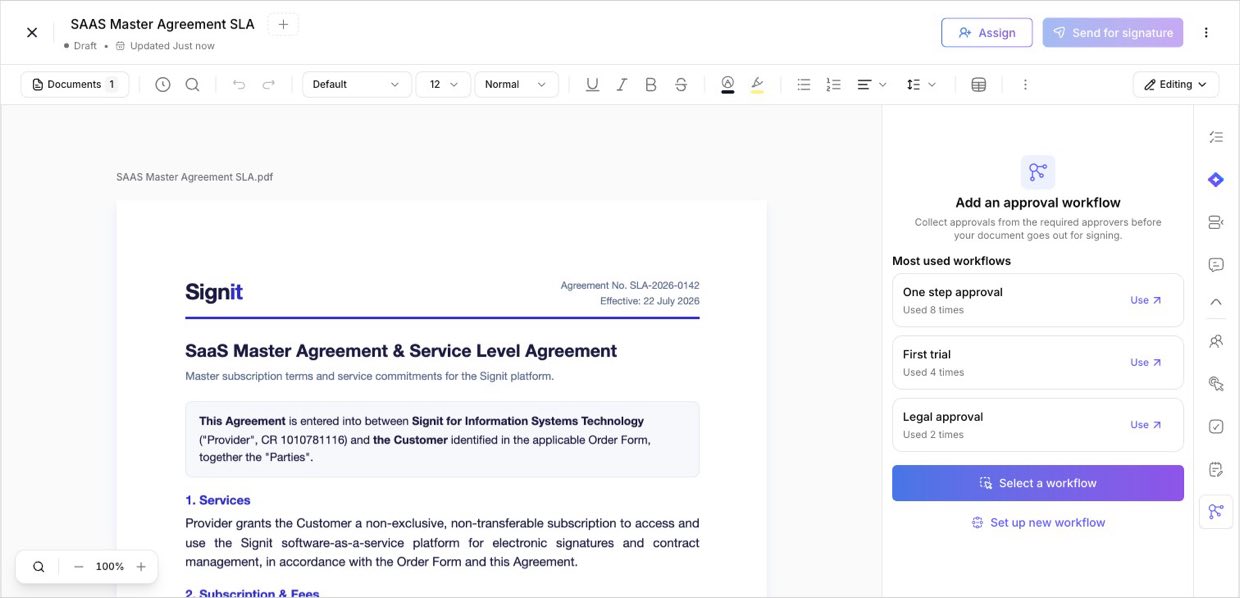1240x598 pixels.
Task: Open search in document toolbar
Action: 192,85
